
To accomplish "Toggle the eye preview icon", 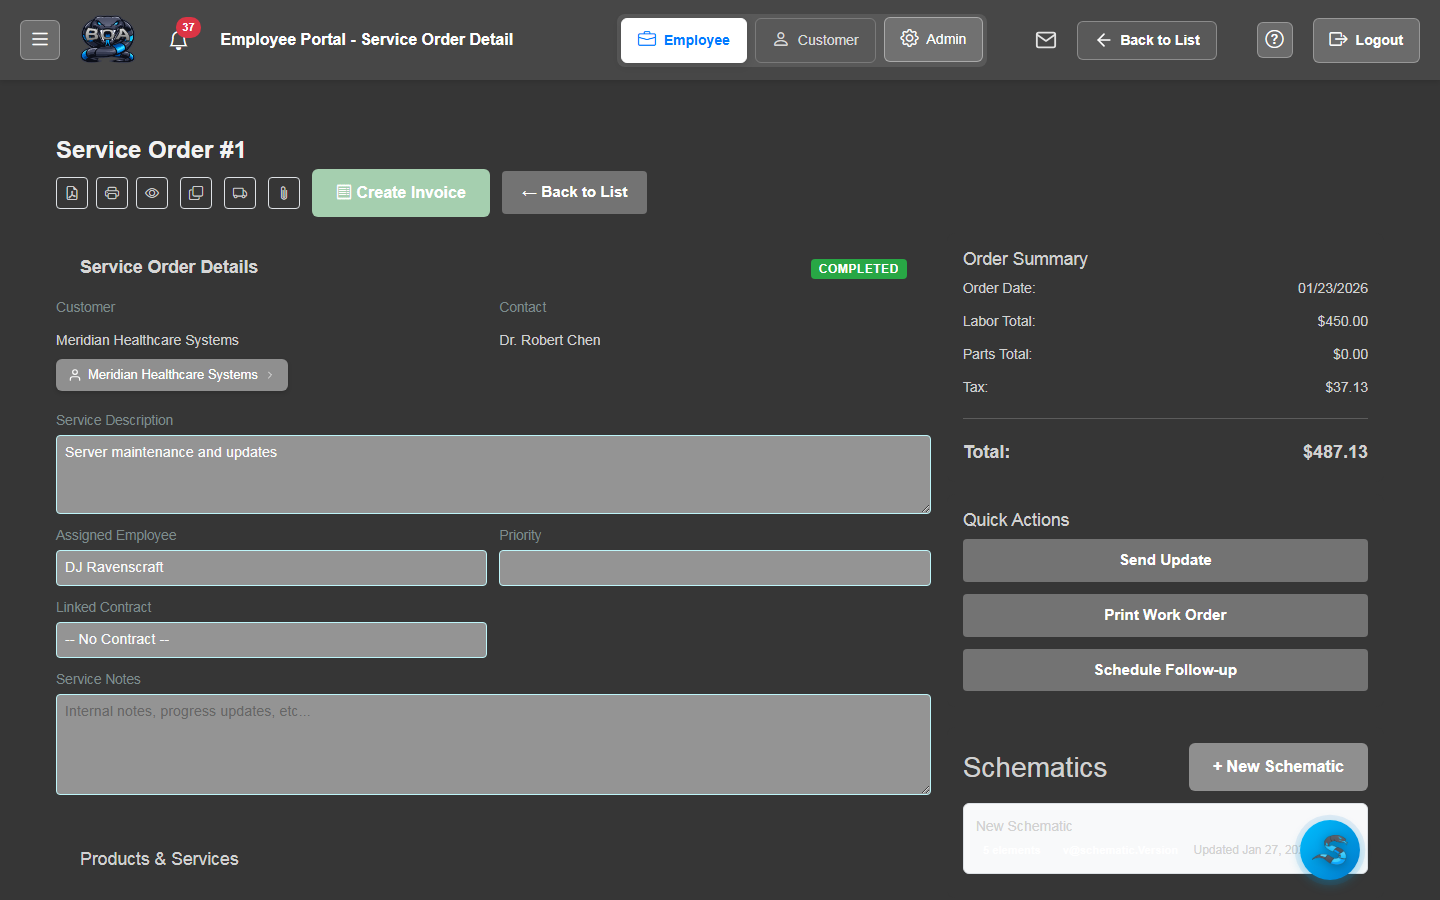I will [151, 192].
